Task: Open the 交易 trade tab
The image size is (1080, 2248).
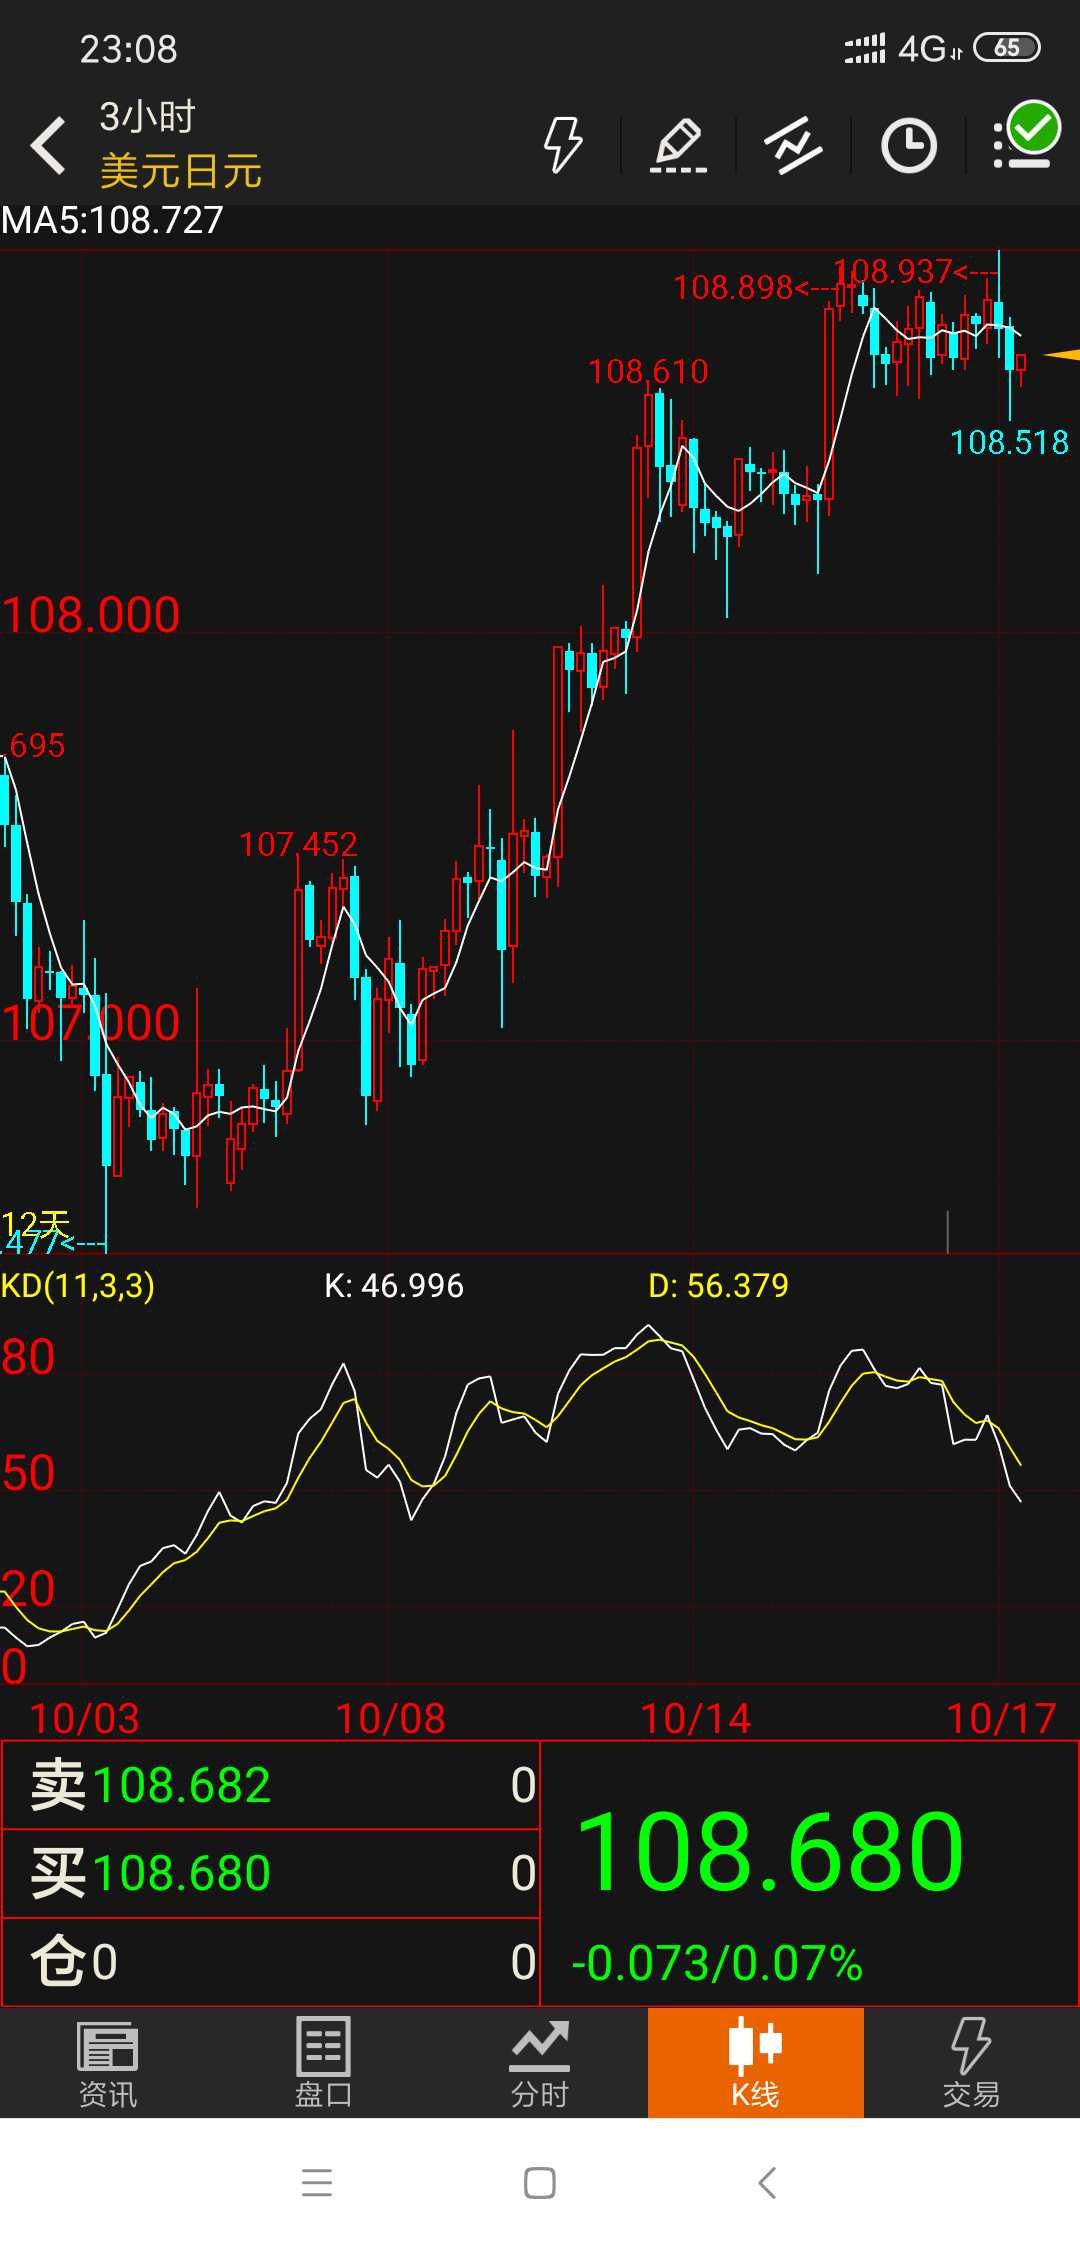Action: (x=972, y=2063)
